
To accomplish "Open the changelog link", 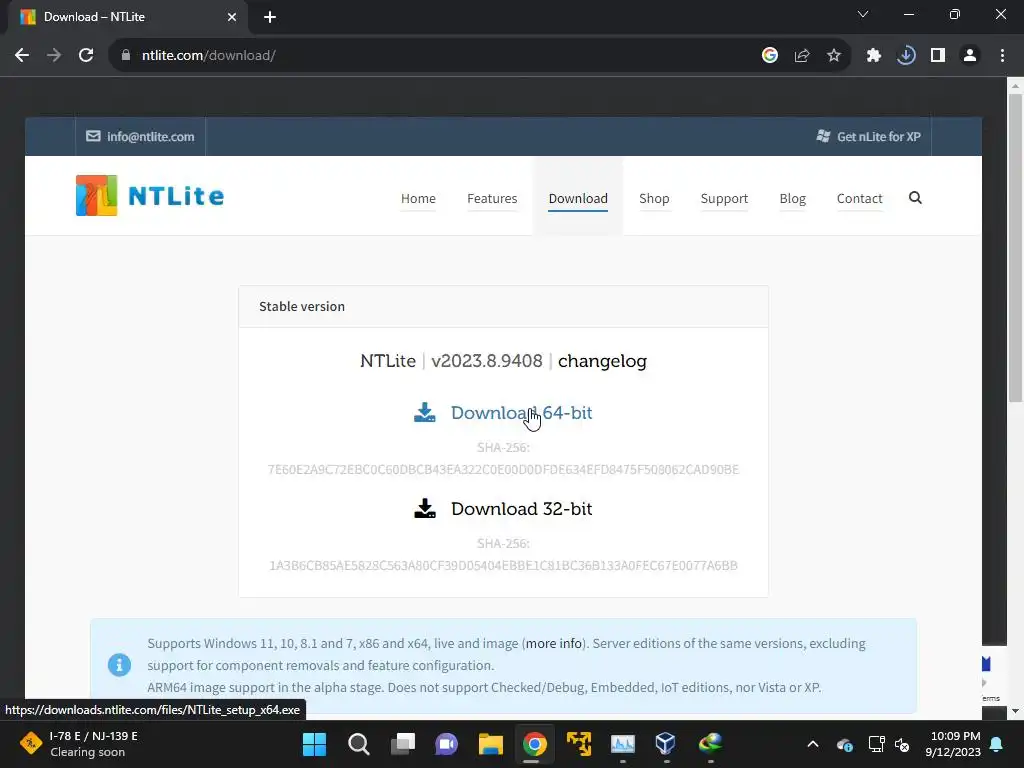I will click(602, 361).
